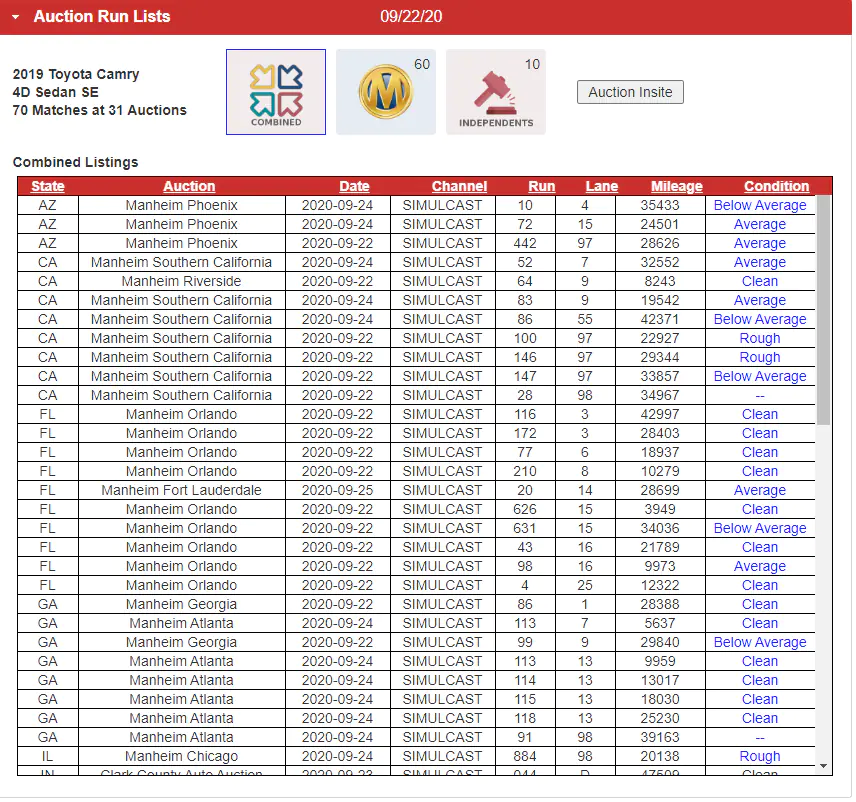This screenshot has width=856, height=802.
Task: Open Clean condition for mileage 5637
Action: [762, 625]
